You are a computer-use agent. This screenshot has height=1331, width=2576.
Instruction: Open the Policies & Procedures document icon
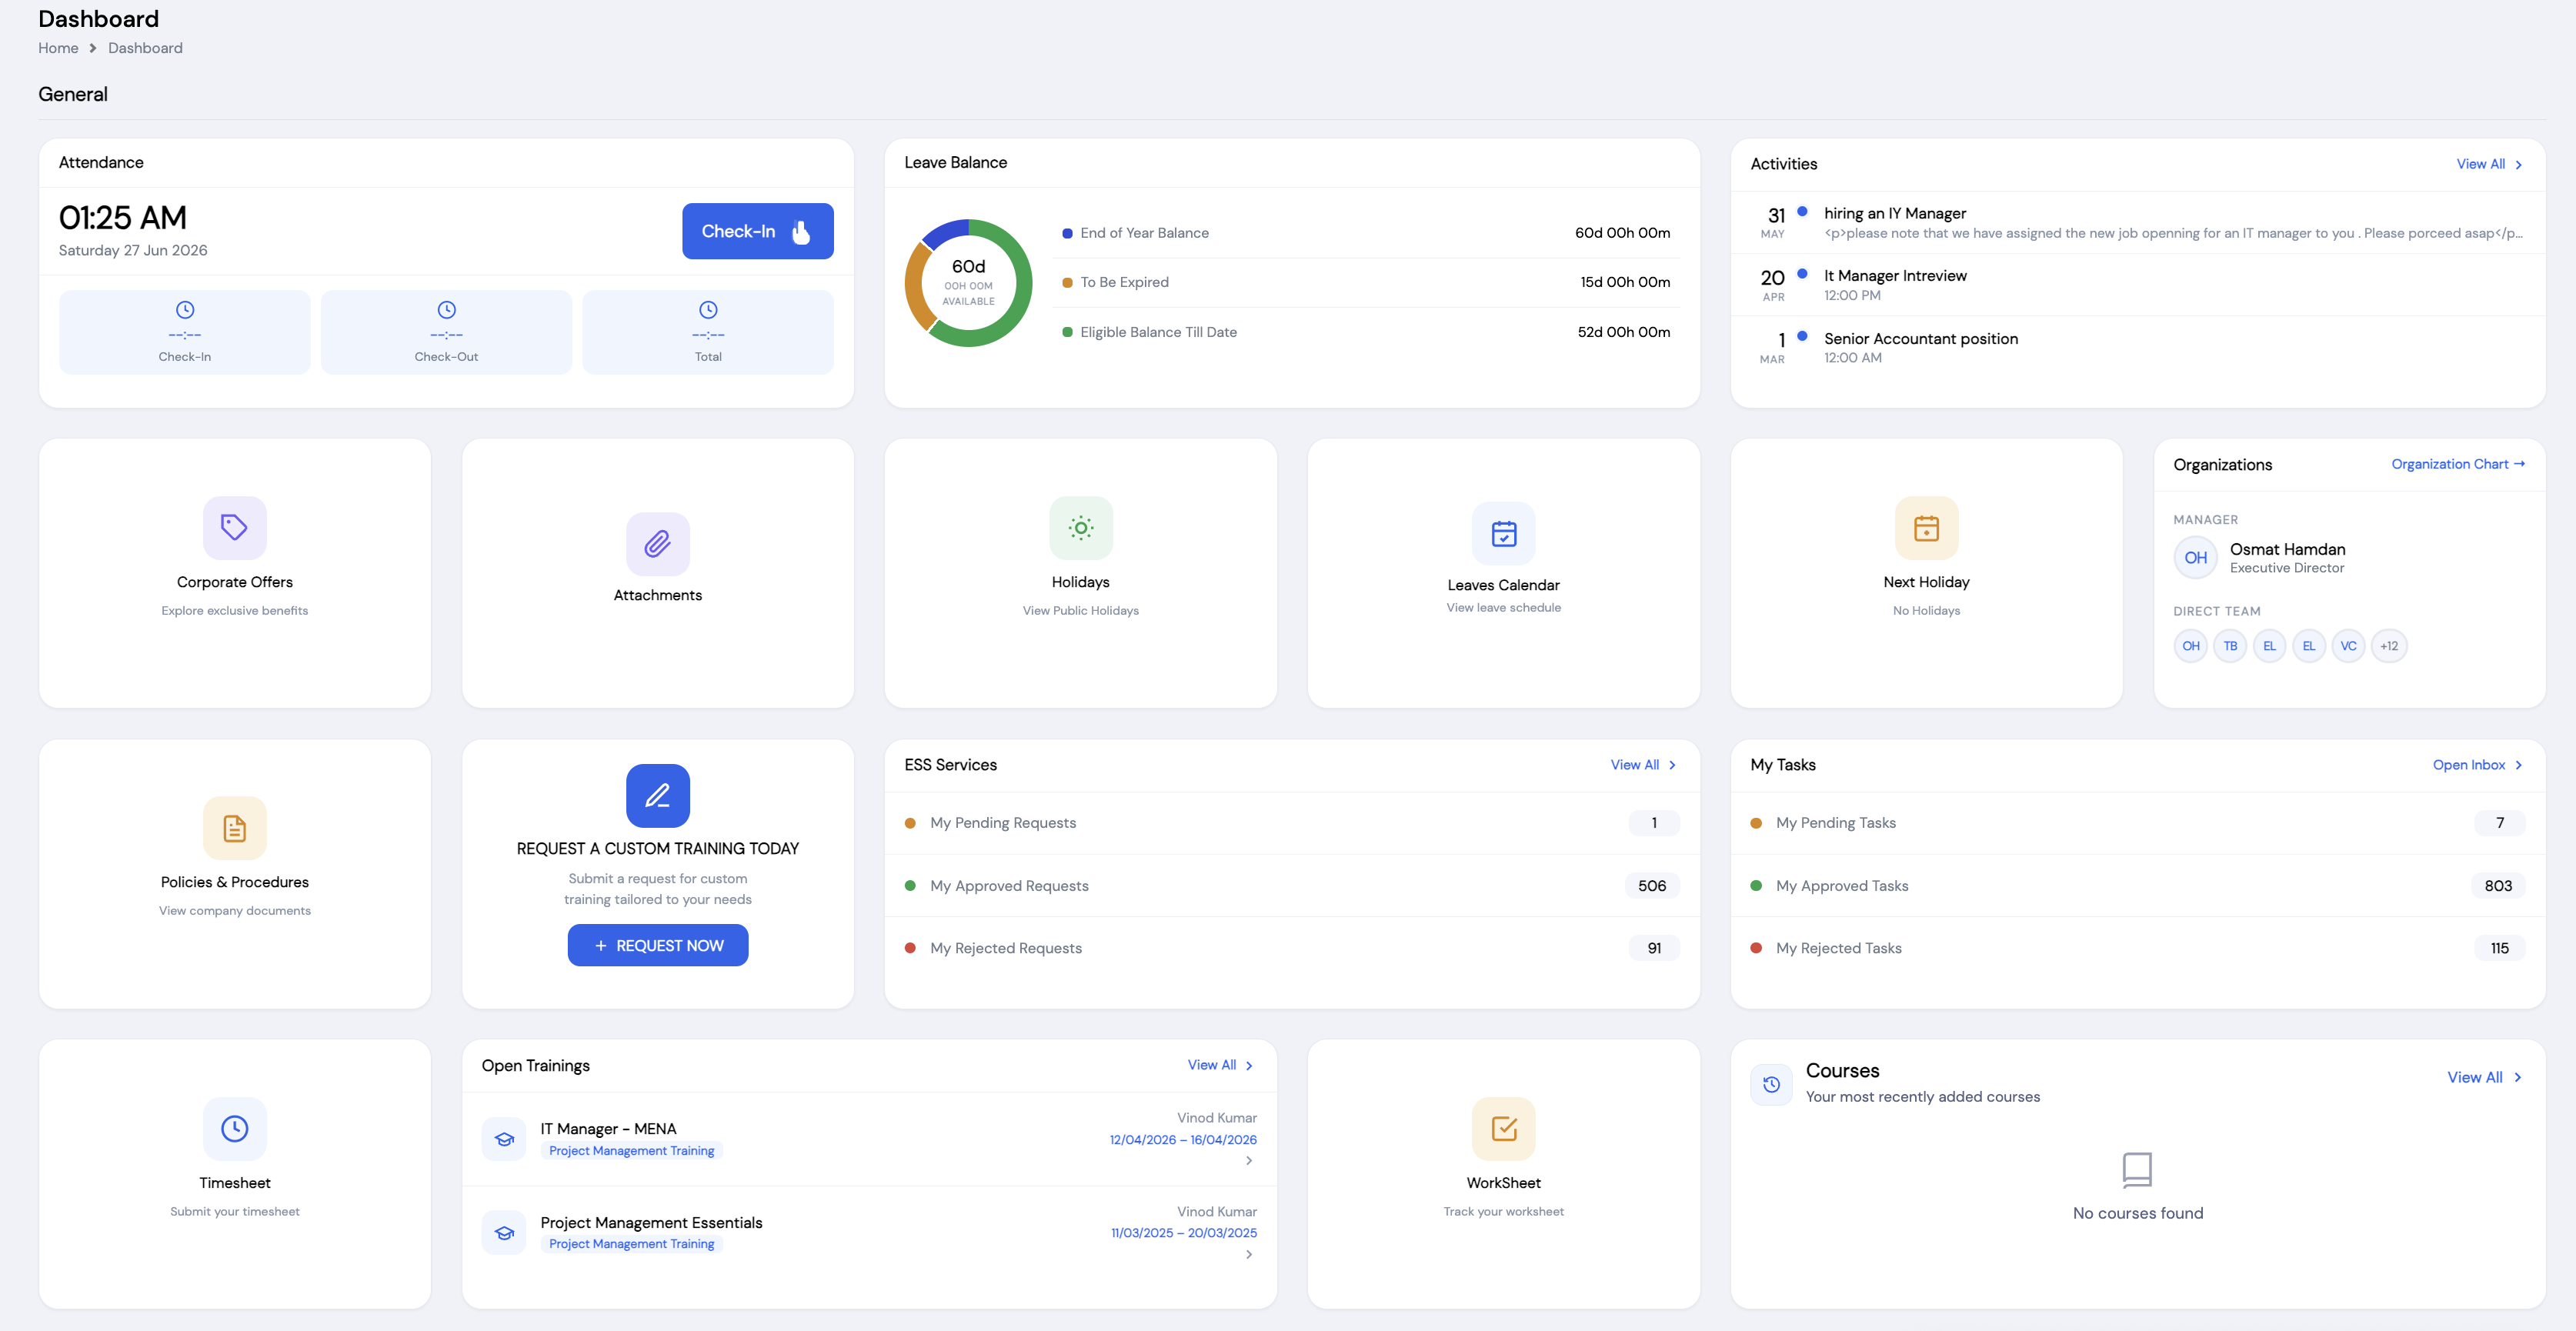[x=235, y=828]
